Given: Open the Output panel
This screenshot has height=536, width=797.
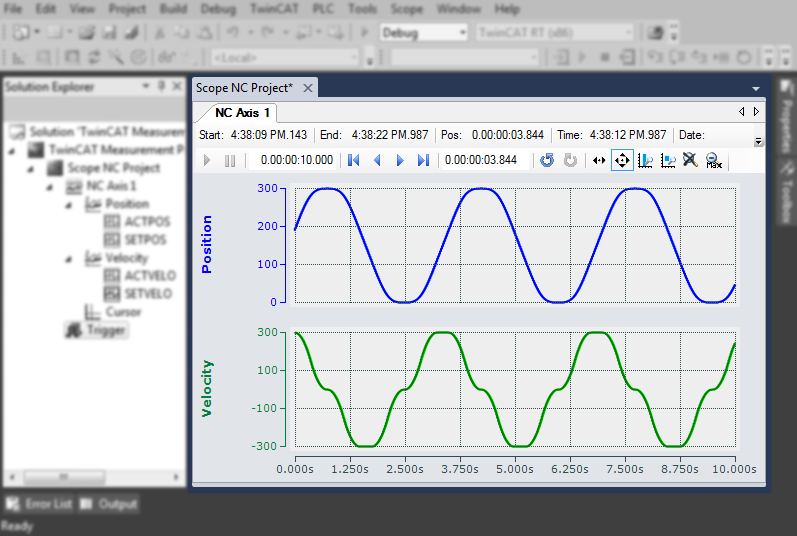Looking at the screenshot, I should pos(108,504).
